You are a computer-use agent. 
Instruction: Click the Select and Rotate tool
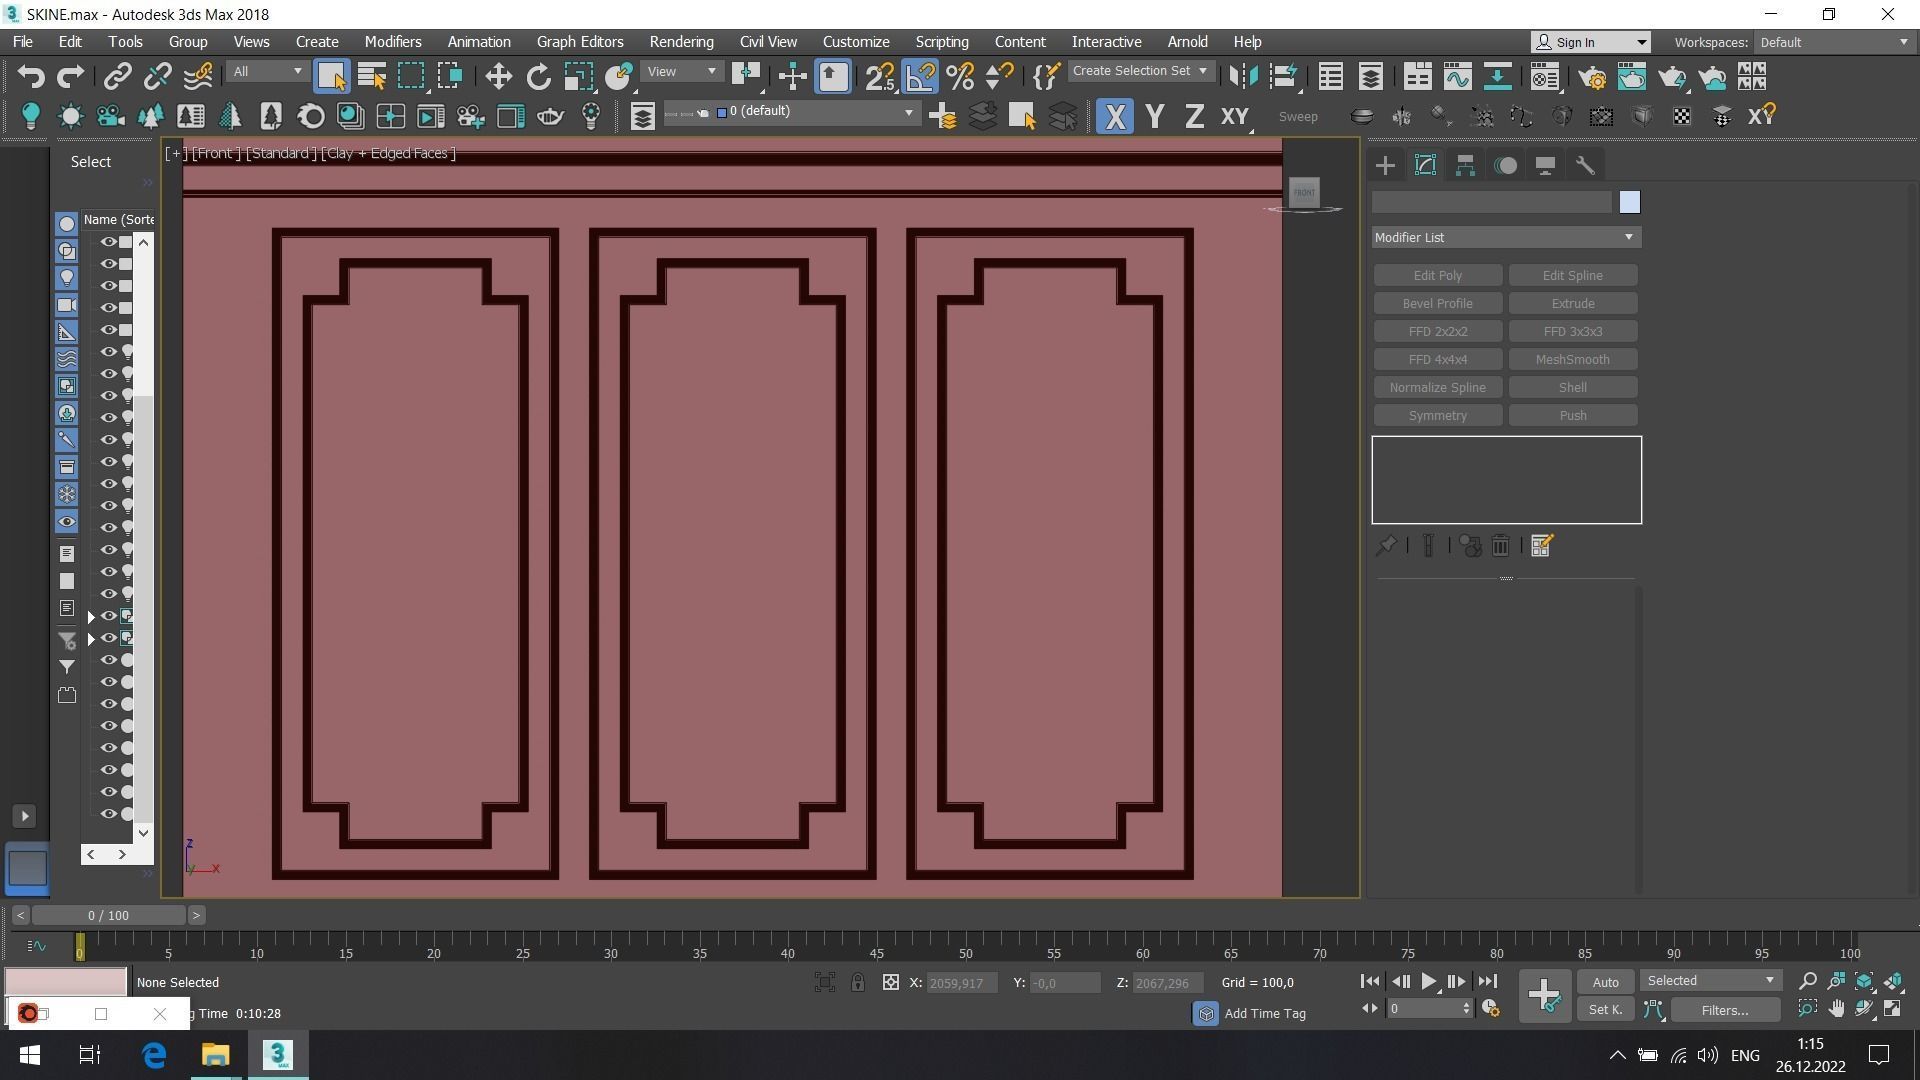pyautogui.click(x=538, y=77)
